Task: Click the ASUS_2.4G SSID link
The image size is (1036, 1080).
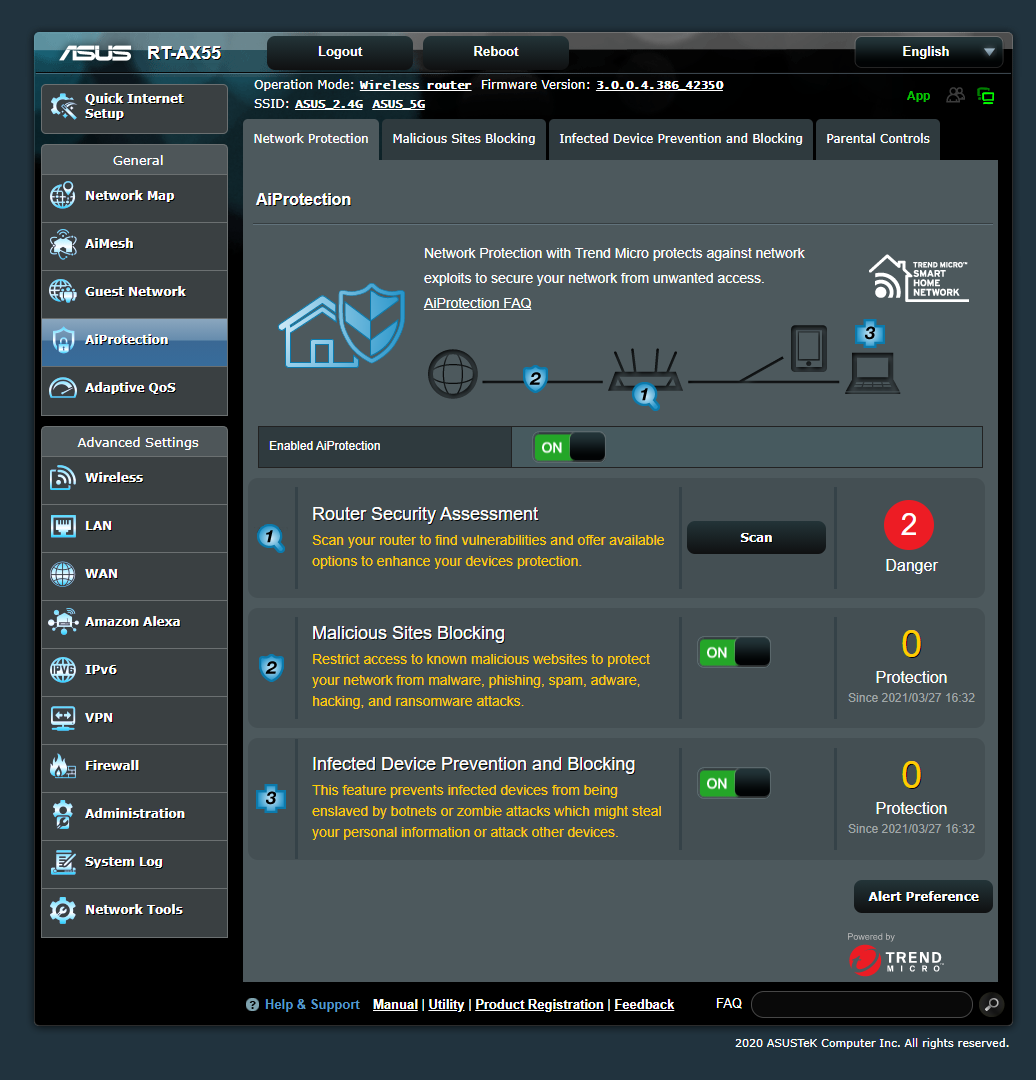Action: (x=329, y=104)
